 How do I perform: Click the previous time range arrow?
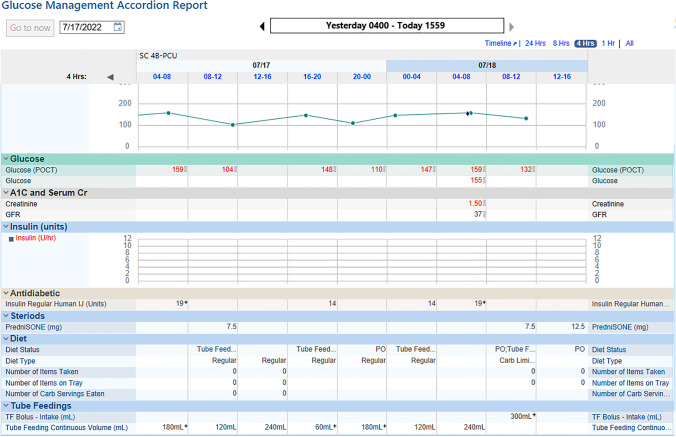[x=263, y=26]
